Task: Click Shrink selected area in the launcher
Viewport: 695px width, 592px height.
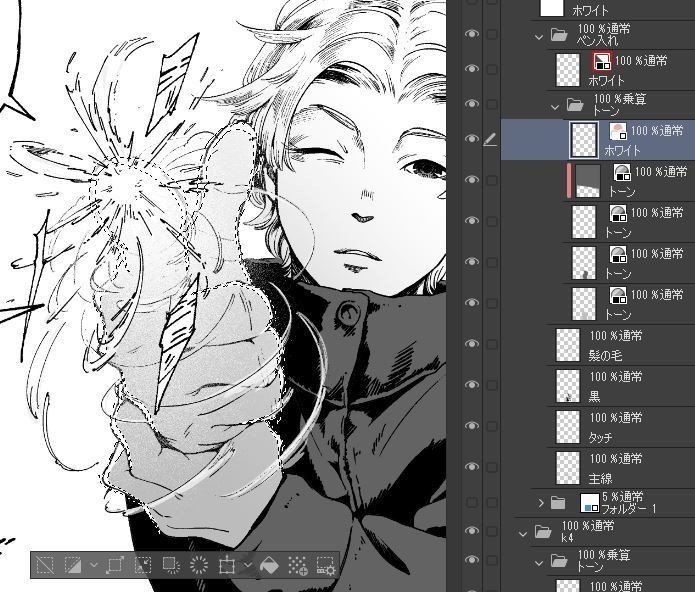Action: (x=143, y=565)
